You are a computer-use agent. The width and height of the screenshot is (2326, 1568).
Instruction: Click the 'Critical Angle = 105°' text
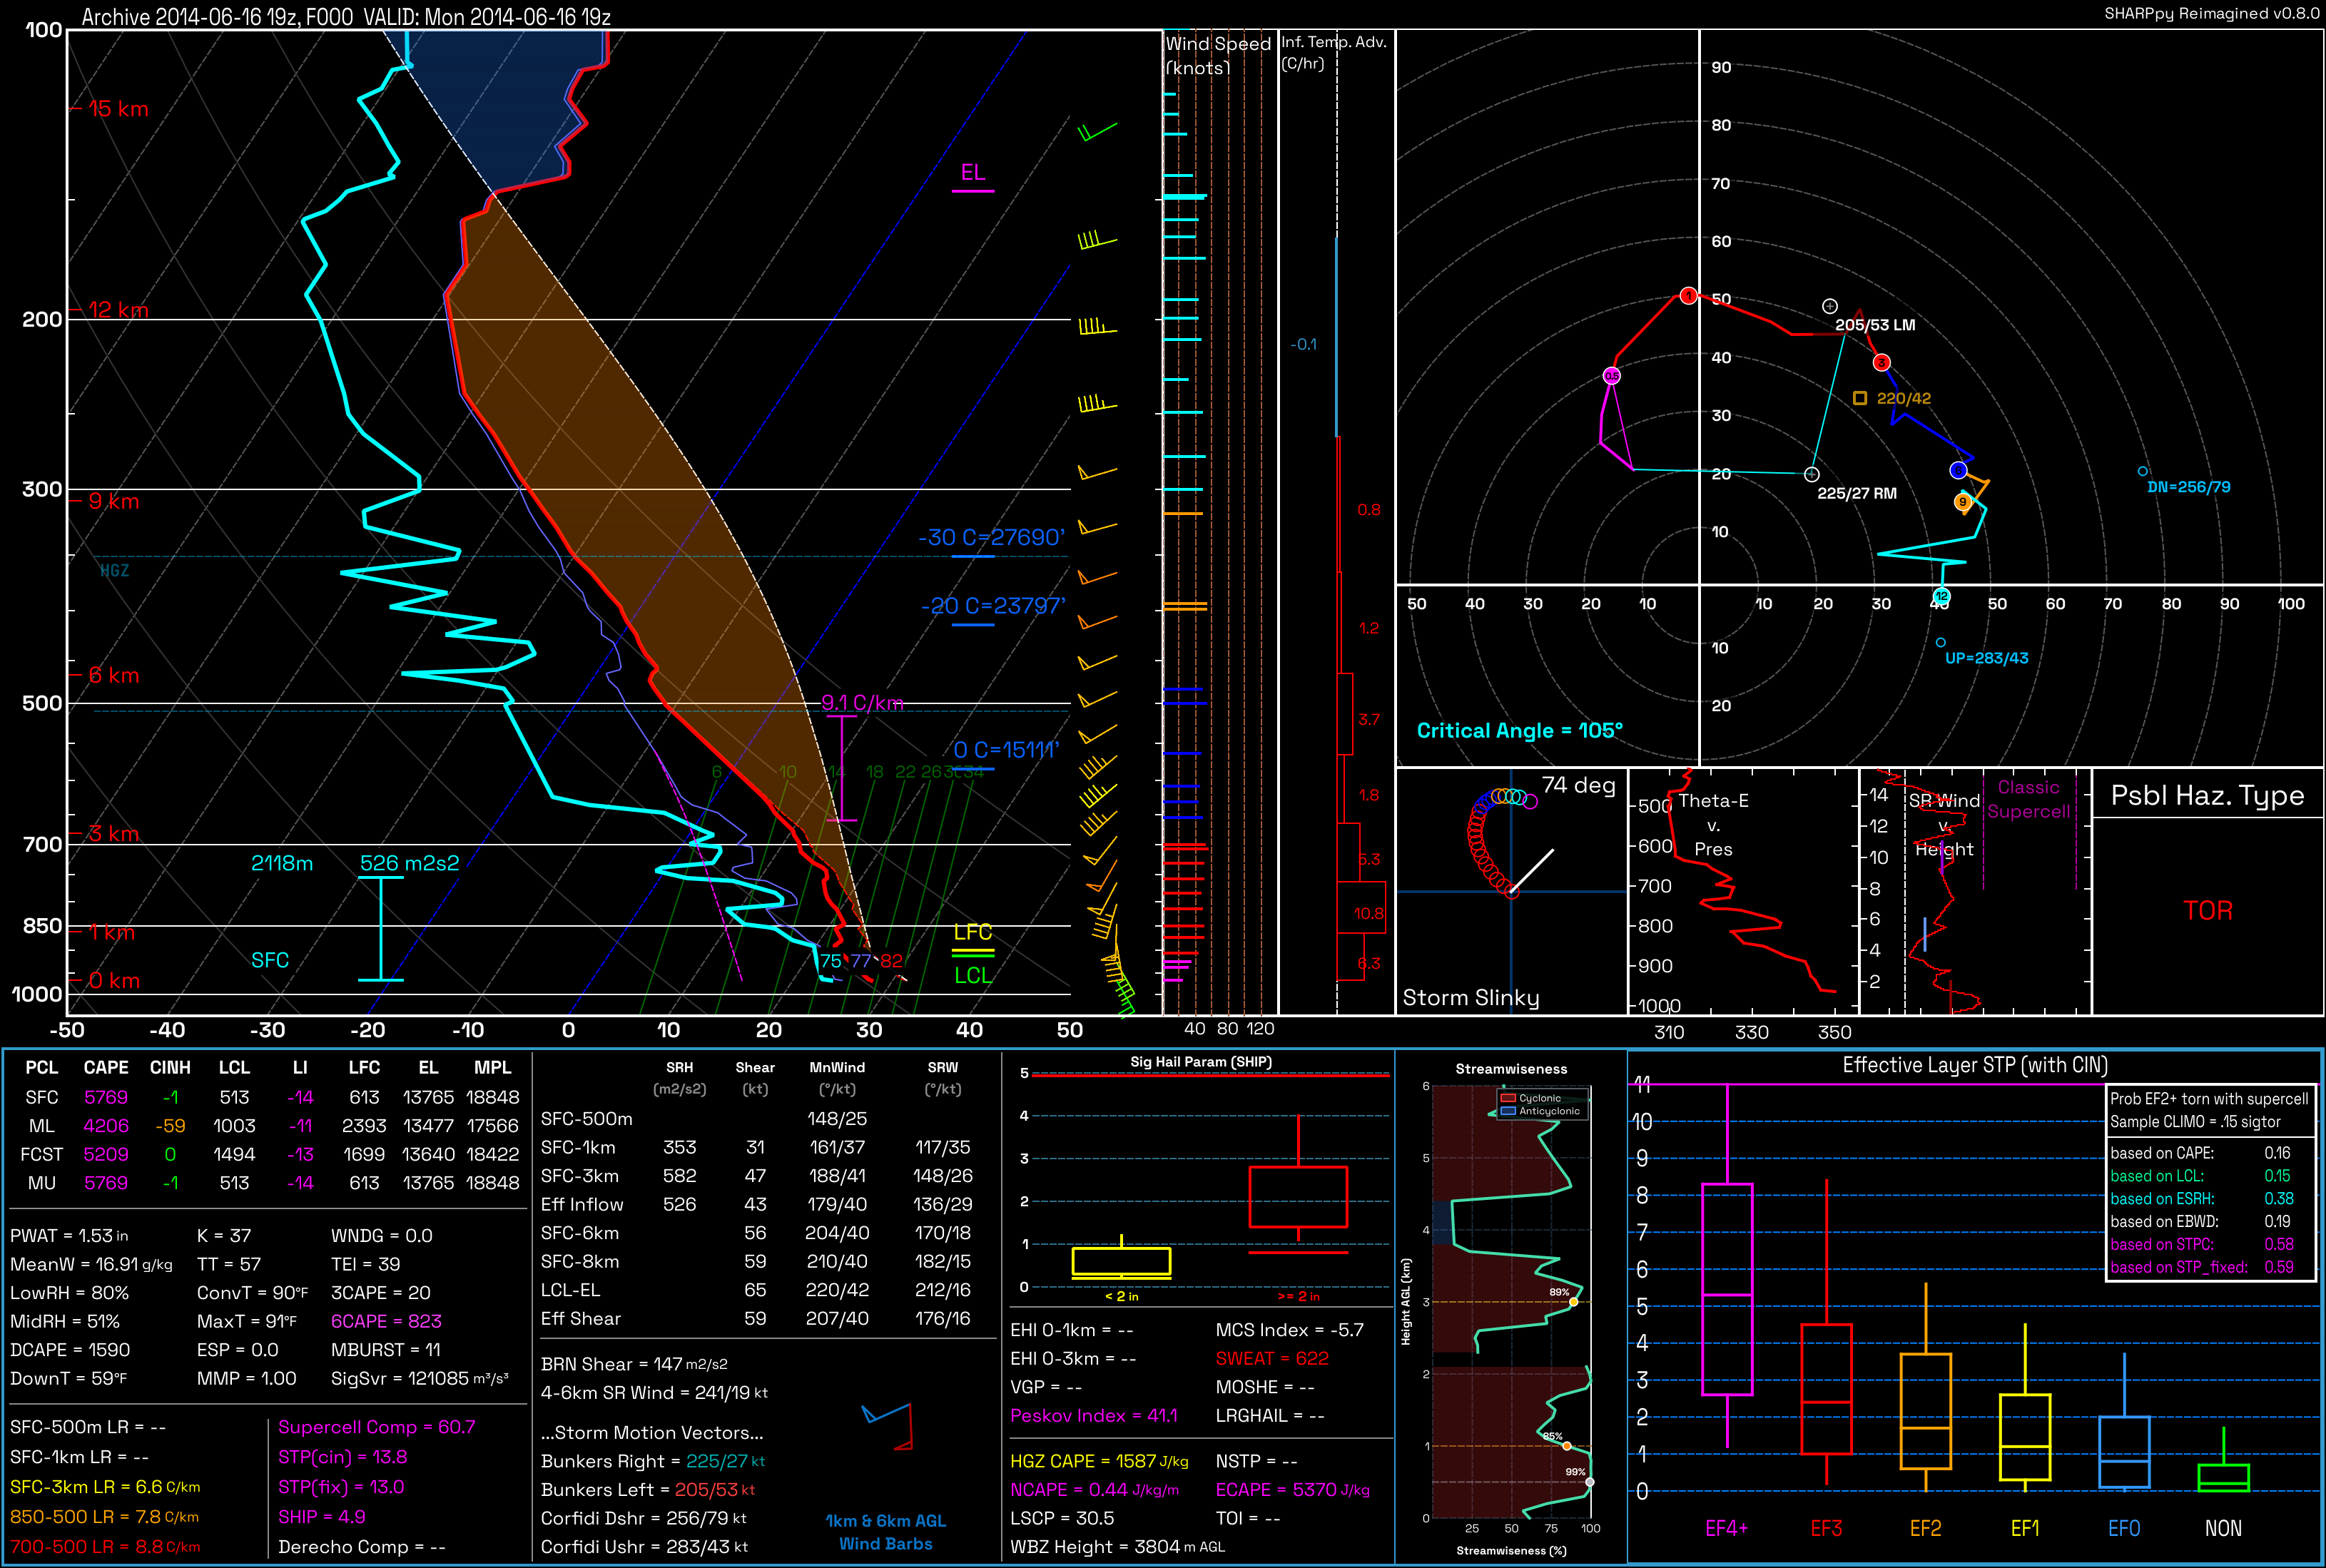click(1519, 730)
